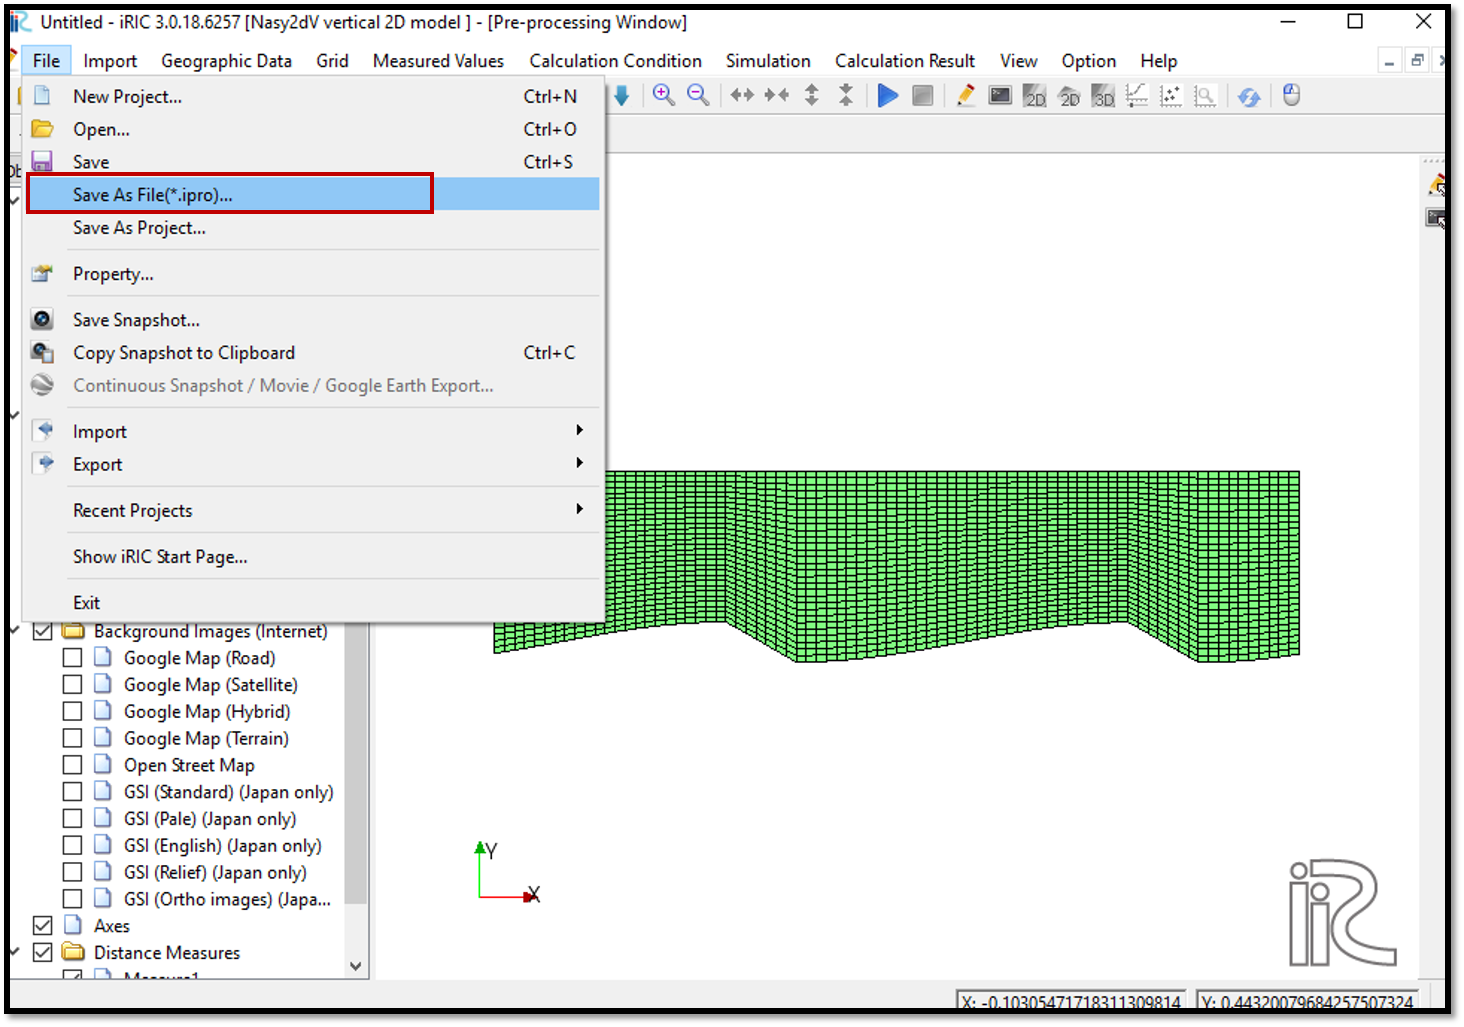
Task: Choose Save As Project... from File menu
Action: point(312,228)
